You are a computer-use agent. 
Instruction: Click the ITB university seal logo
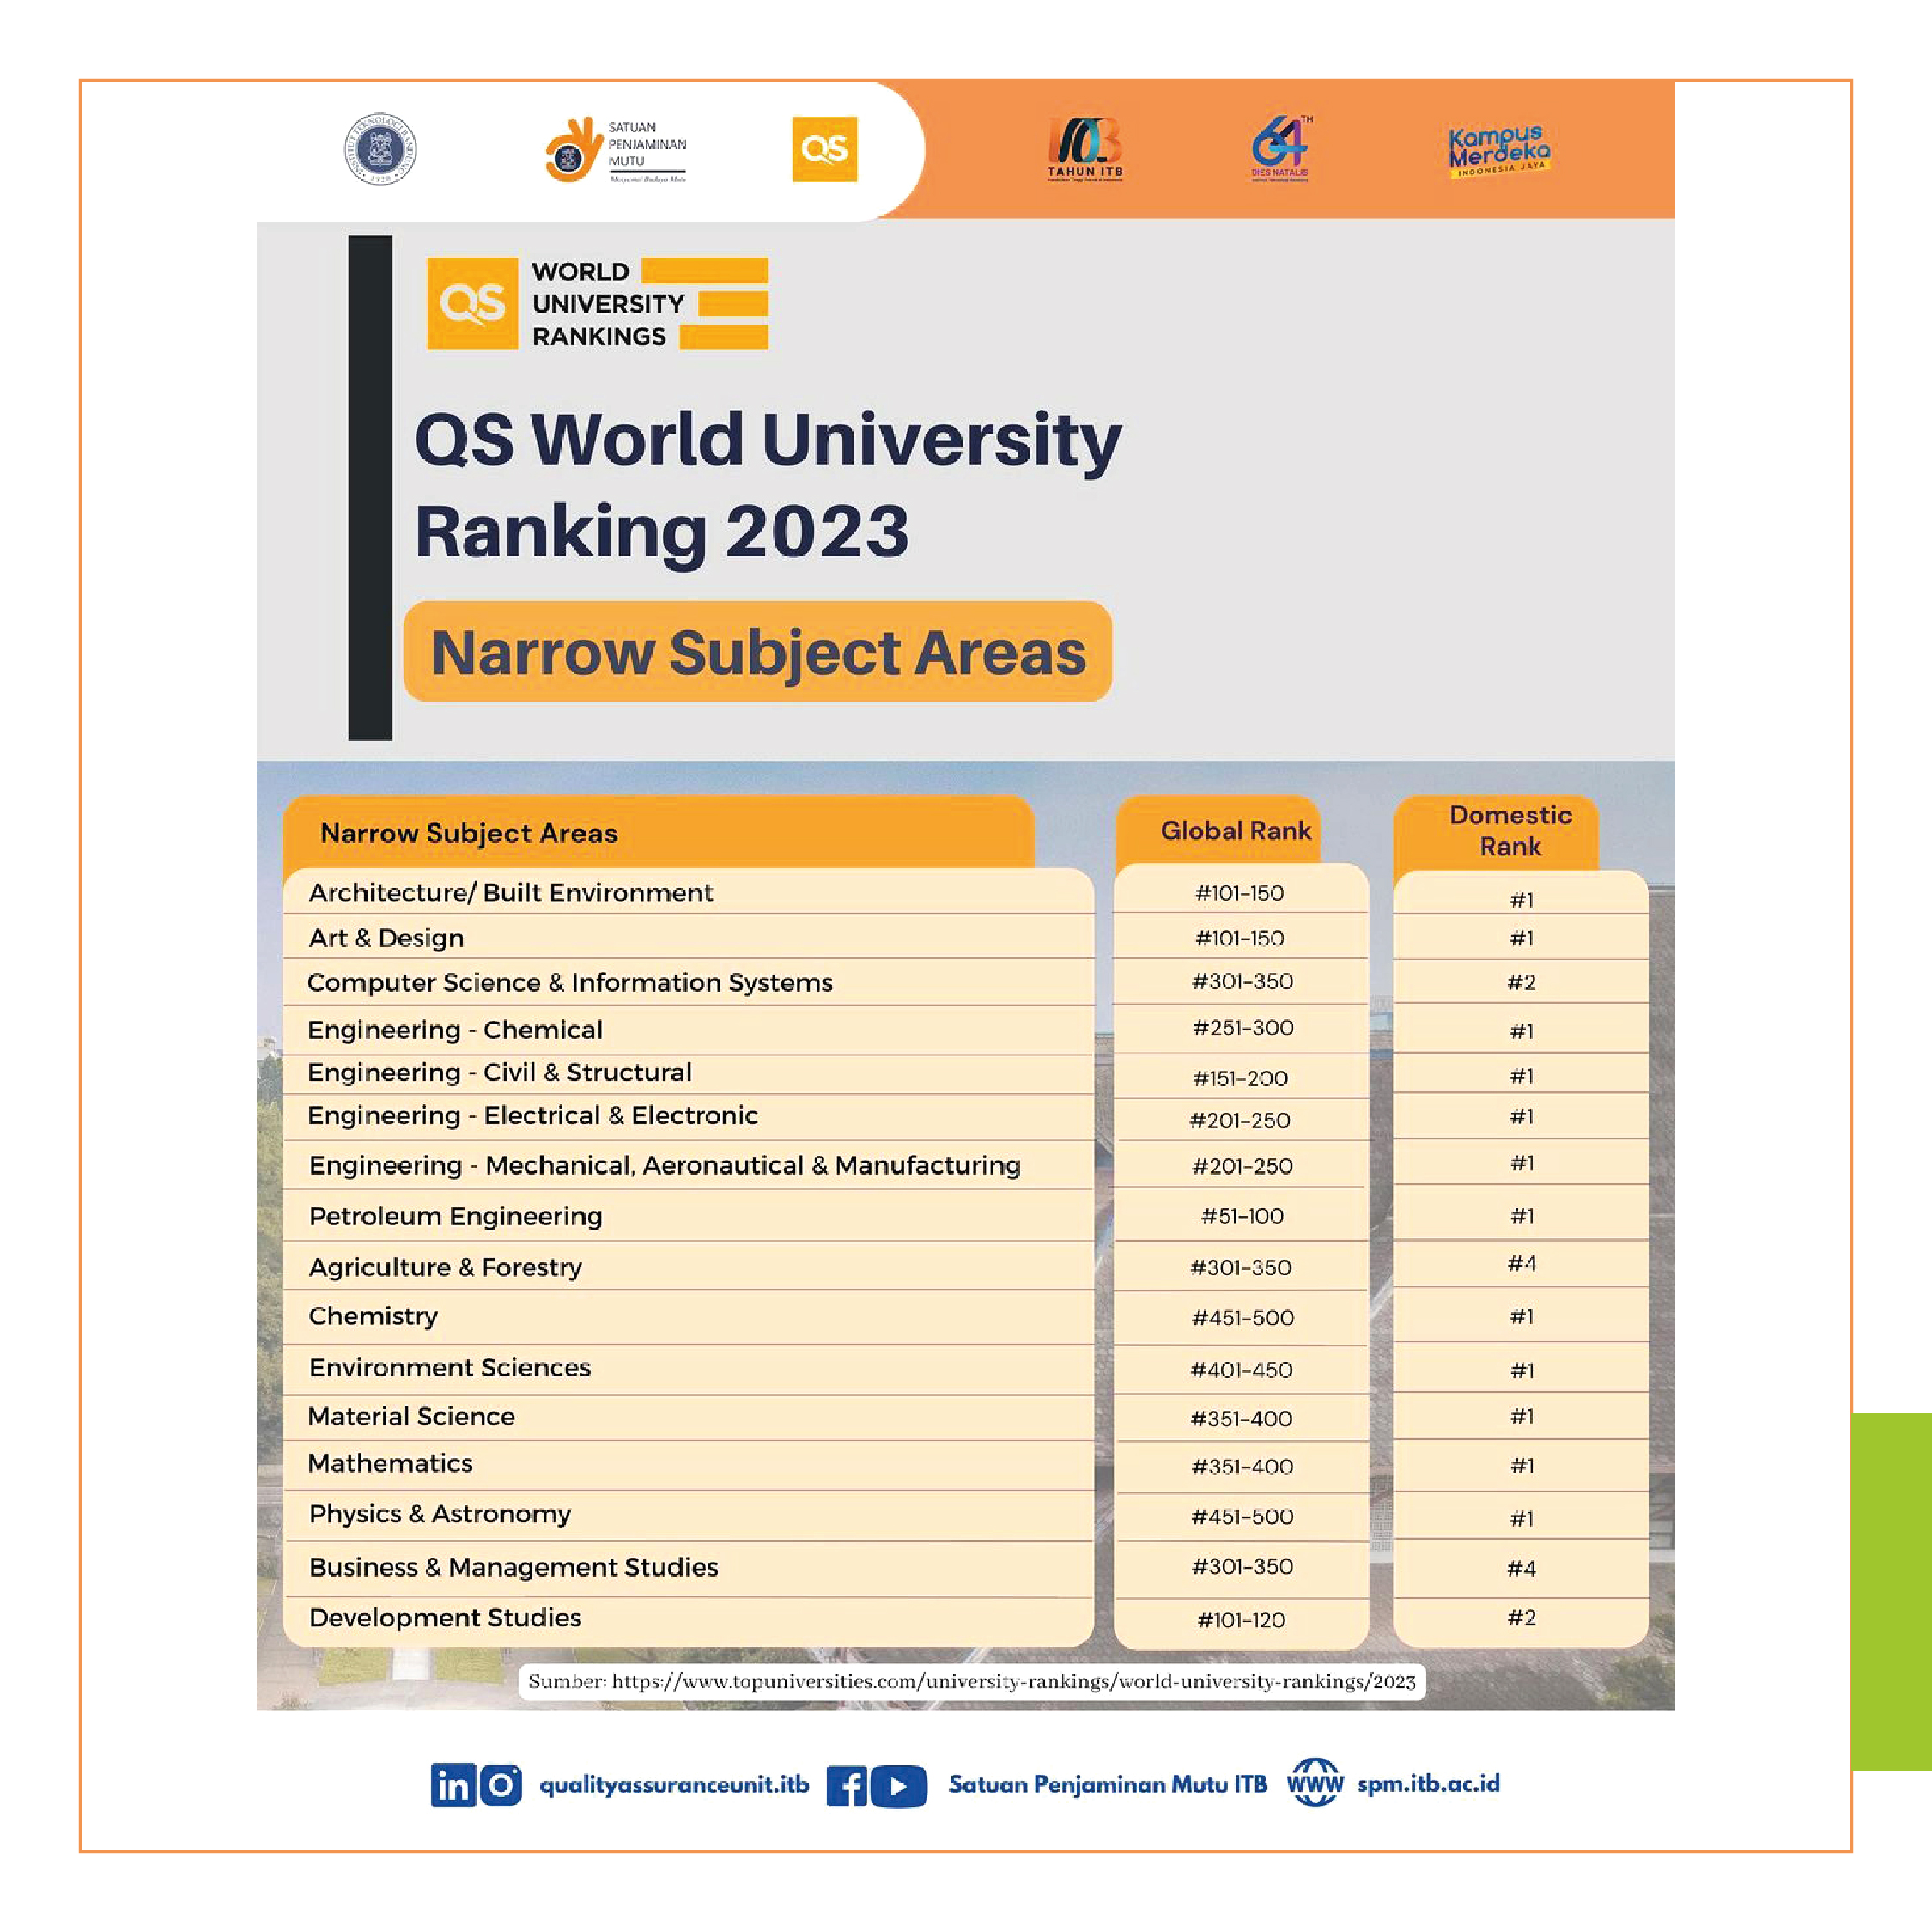coord(380,149)
